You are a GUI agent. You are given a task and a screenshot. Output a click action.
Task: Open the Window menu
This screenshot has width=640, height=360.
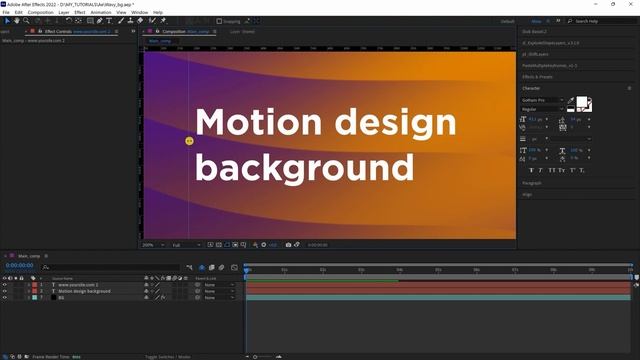pyautogui.click(x=140, y=13)
